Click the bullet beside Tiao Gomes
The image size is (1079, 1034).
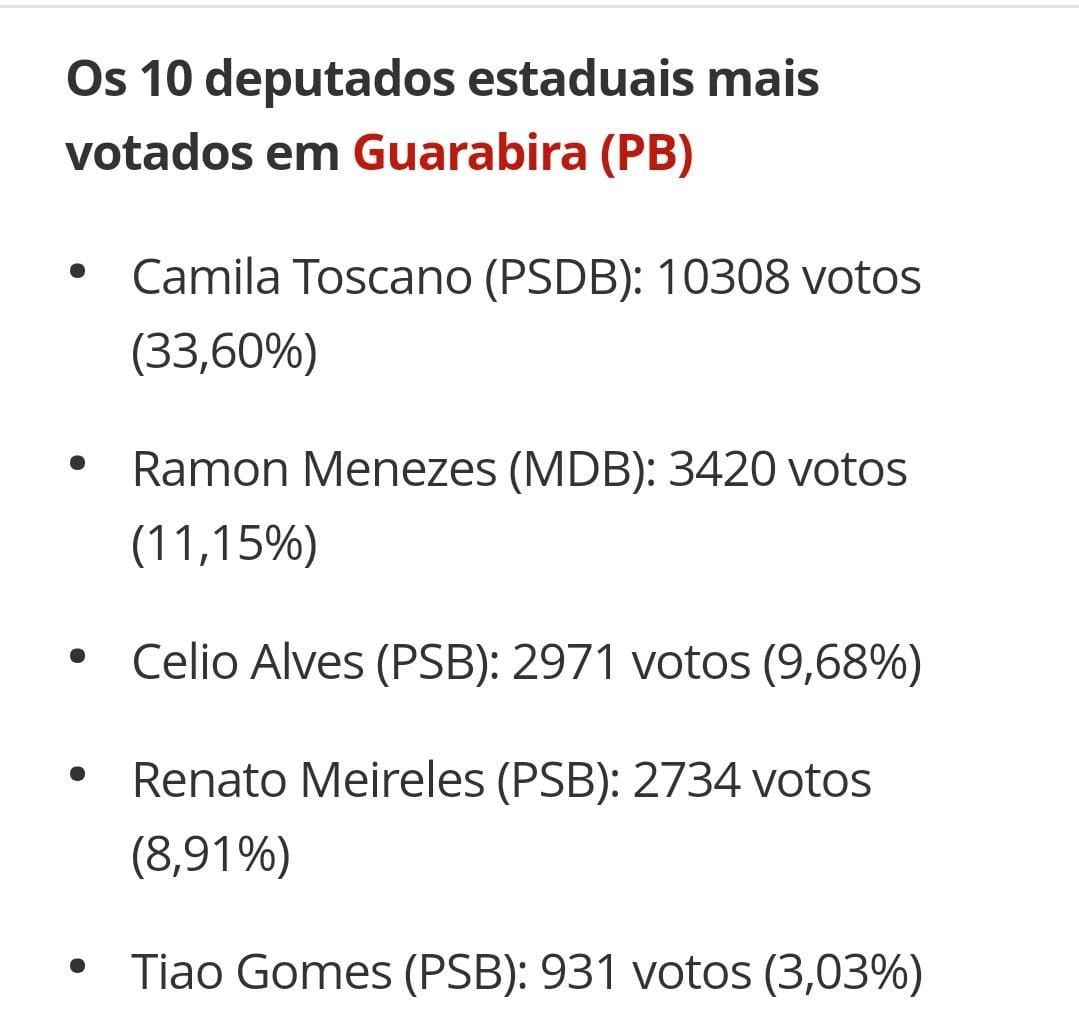coord(78,968)
